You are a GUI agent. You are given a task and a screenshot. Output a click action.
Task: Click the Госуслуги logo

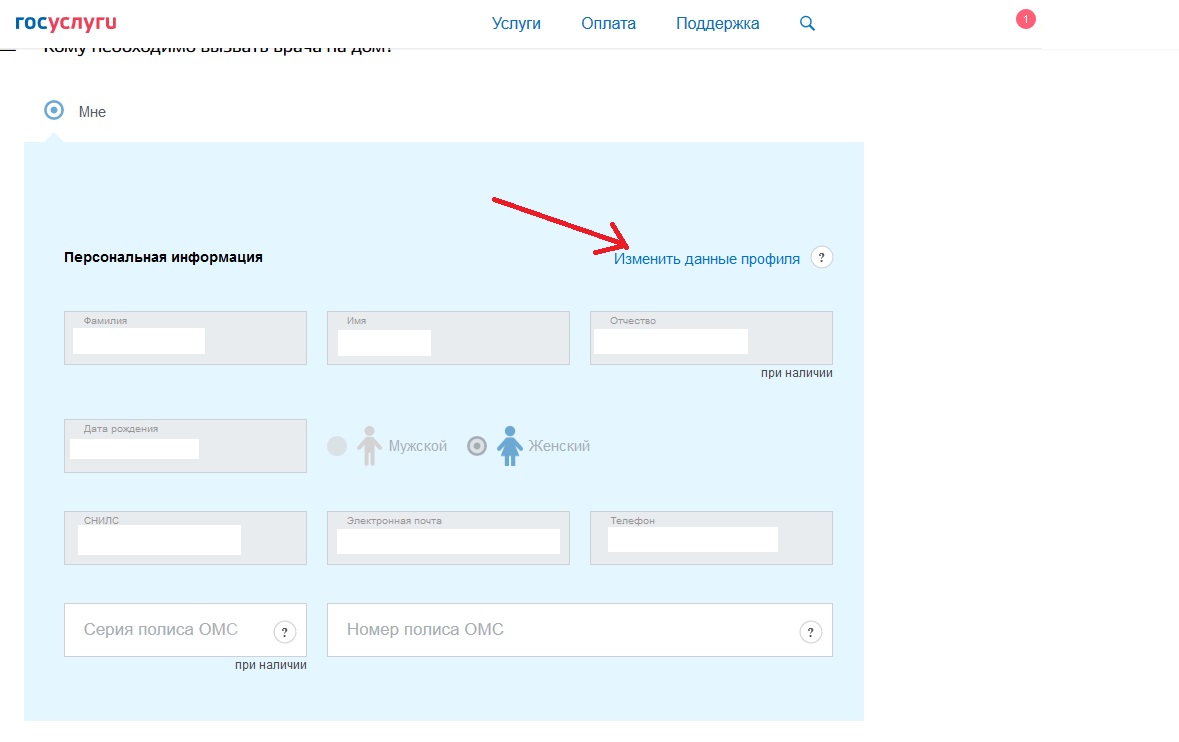pos(65,22)
